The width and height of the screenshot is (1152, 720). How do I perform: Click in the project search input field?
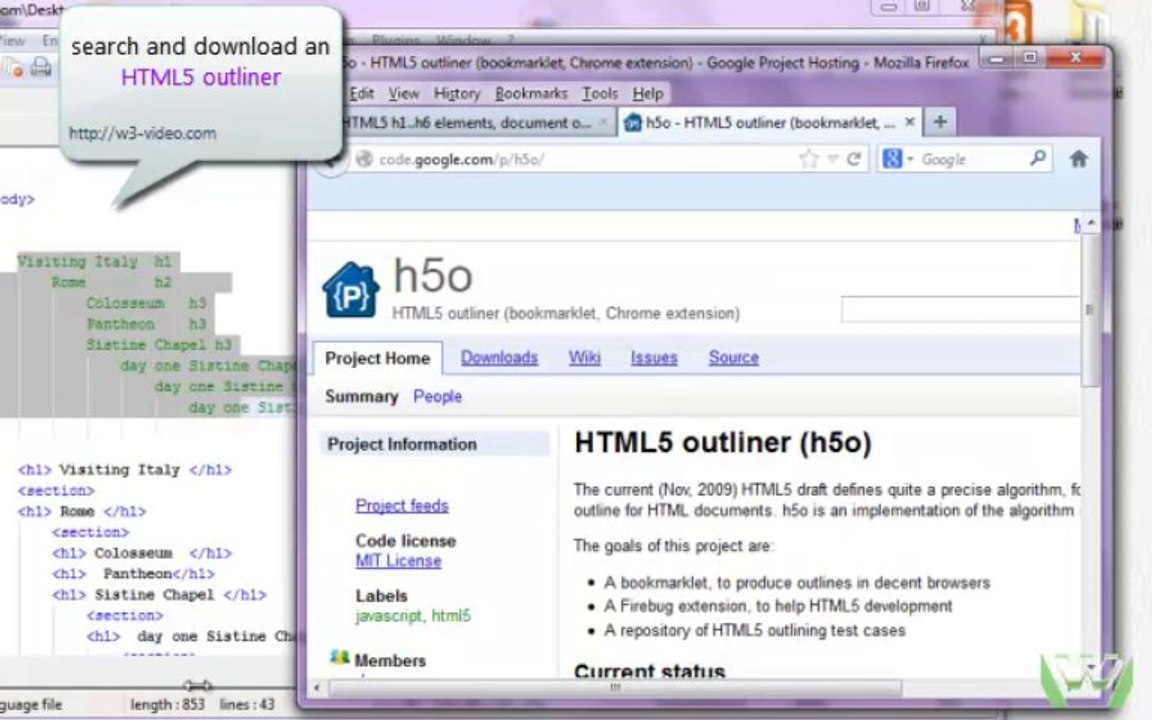pyautogui.click(x=960, y=309)
